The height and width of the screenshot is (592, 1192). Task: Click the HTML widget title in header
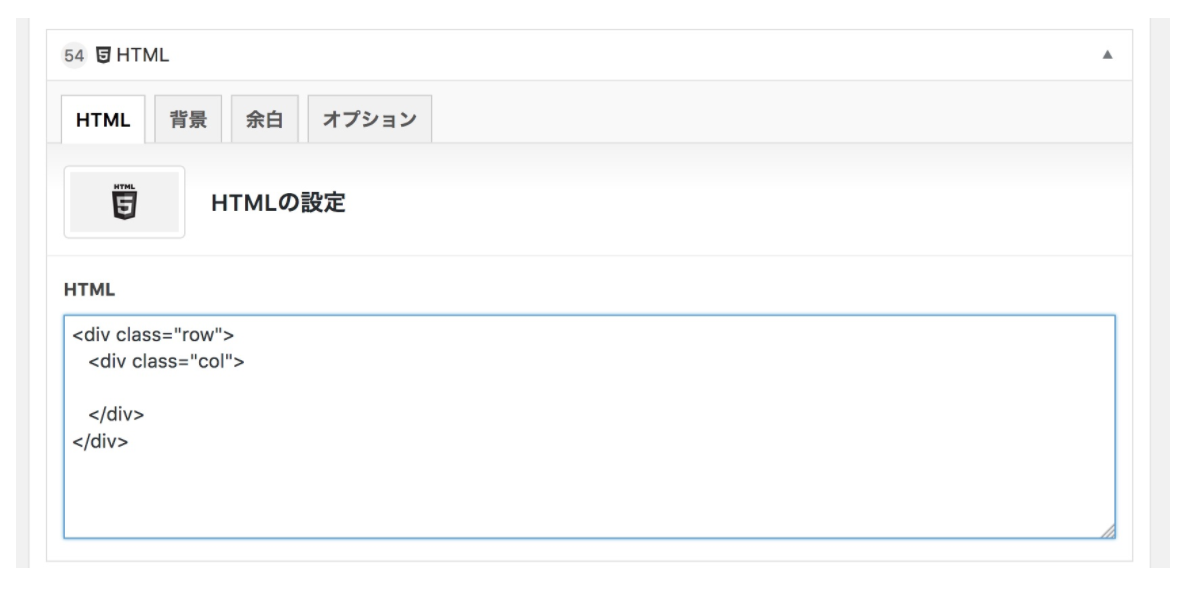(143, 55)
